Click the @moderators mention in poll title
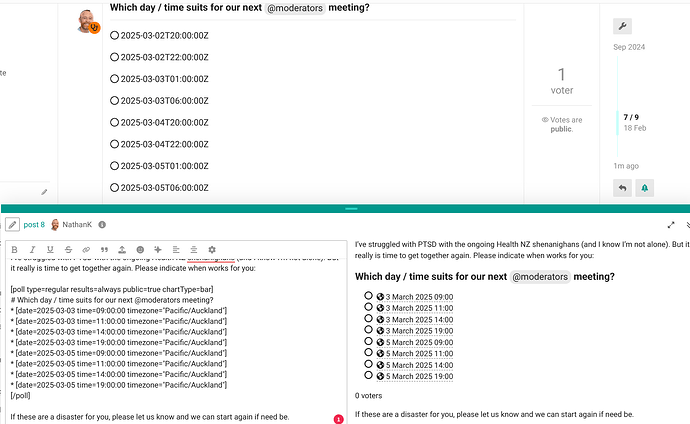Image resolution: width=690 pixels, height=424 pixels. pos(295,8)
